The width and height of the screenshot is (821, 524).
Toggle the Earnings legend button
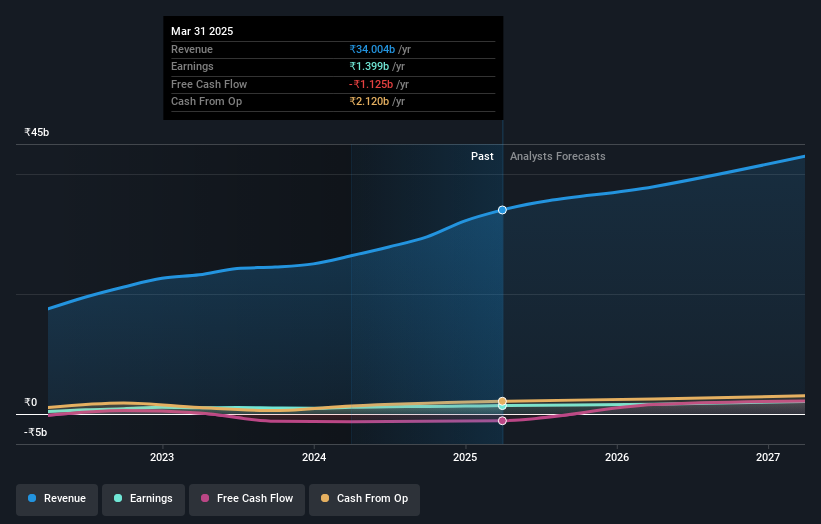click(143, 499)
